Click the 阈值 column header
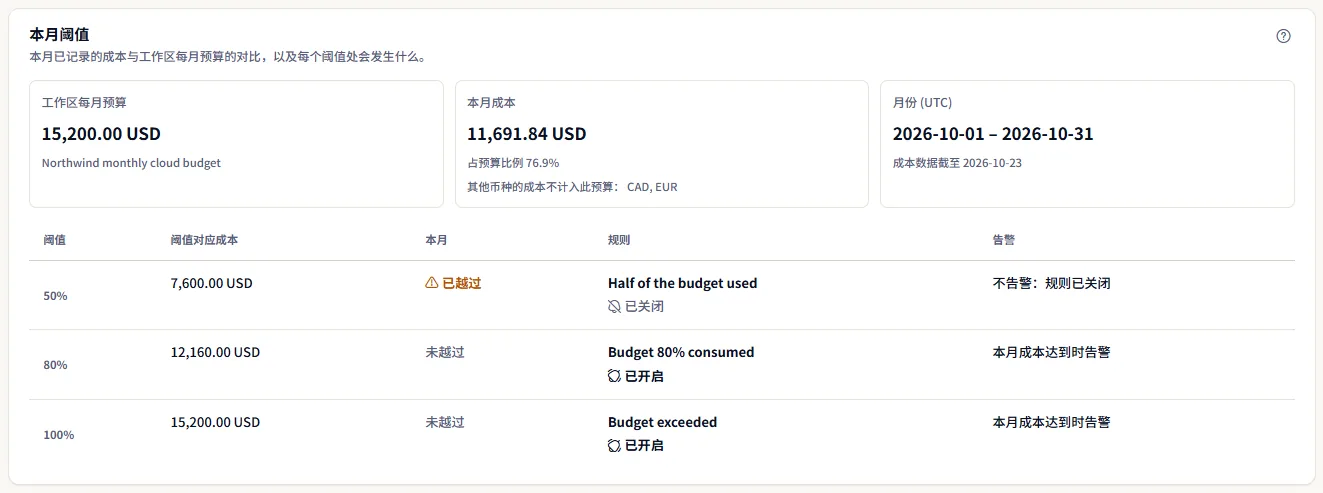Image resolution: width=1323 pixels, height=493 pixels. coord(55,240)
